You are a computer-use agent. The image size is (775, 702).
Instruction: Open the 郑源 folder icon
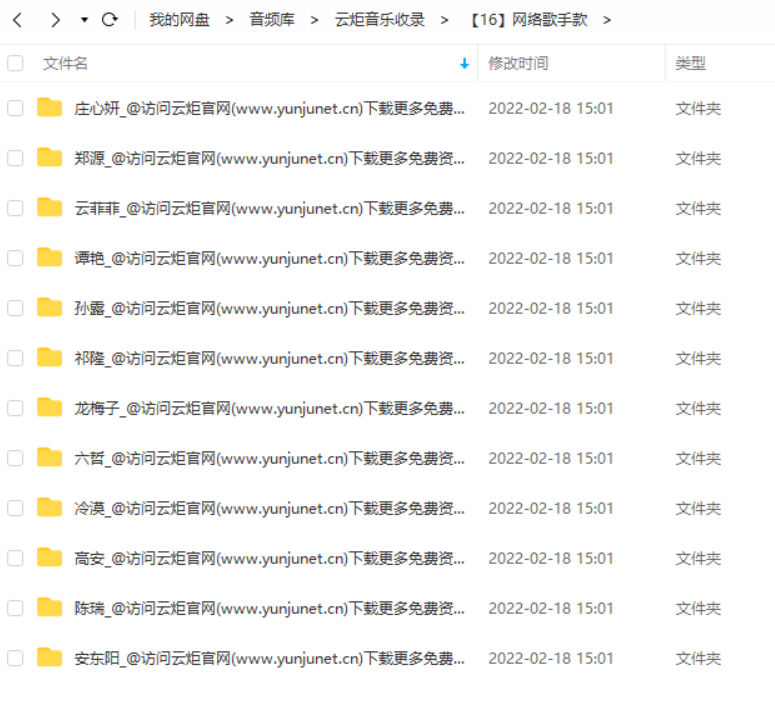(x=49, y=157)
